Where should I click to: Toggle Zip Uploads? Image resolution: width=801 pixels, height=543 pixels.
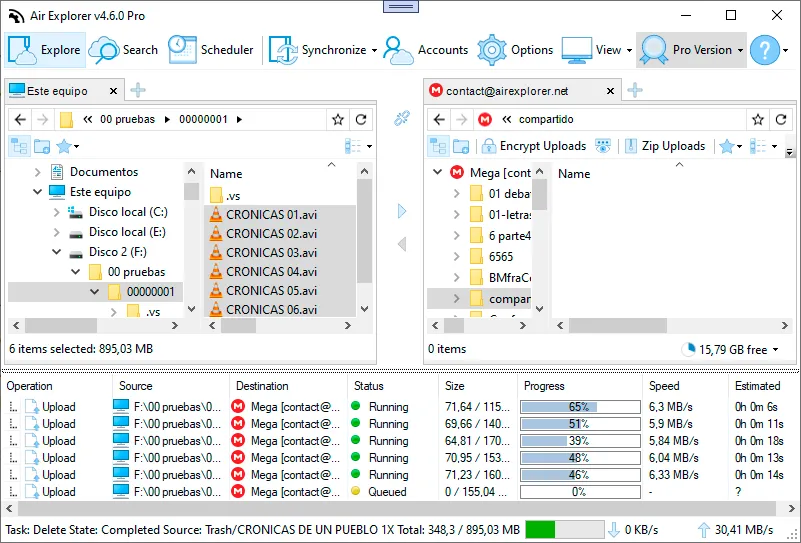pos(665,146)
